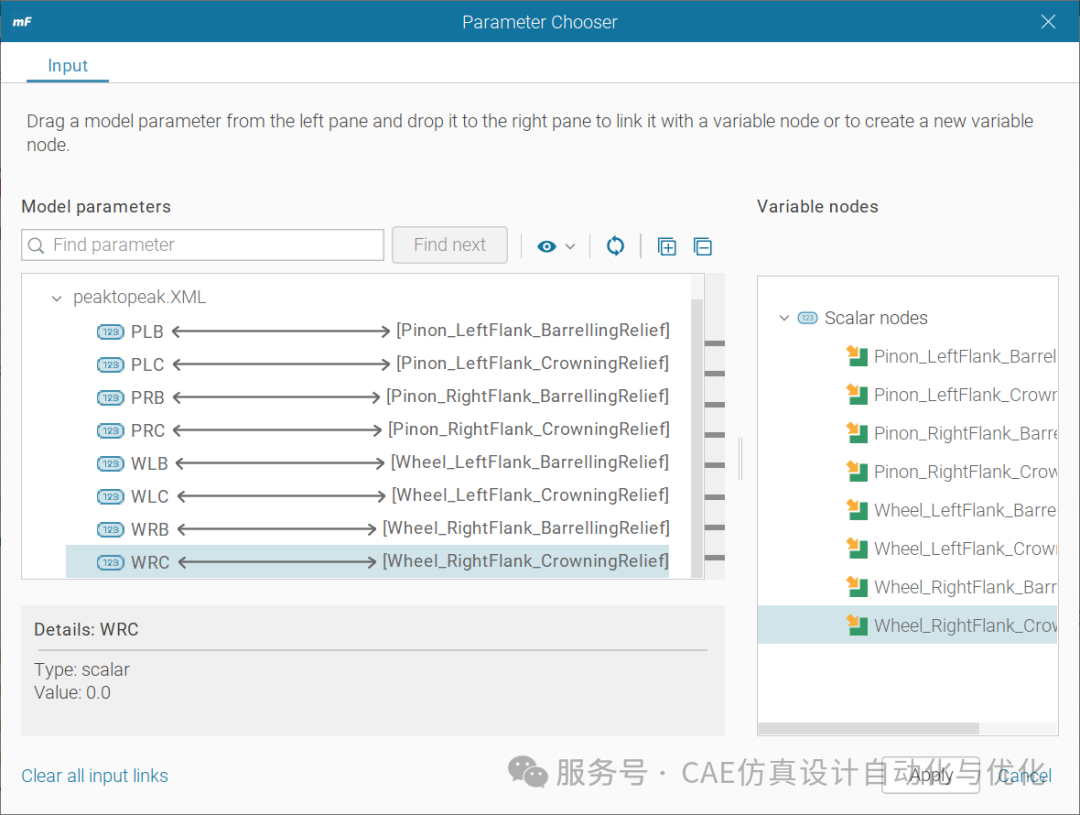Select the PRC parameter label

click(x=148, y=431)
